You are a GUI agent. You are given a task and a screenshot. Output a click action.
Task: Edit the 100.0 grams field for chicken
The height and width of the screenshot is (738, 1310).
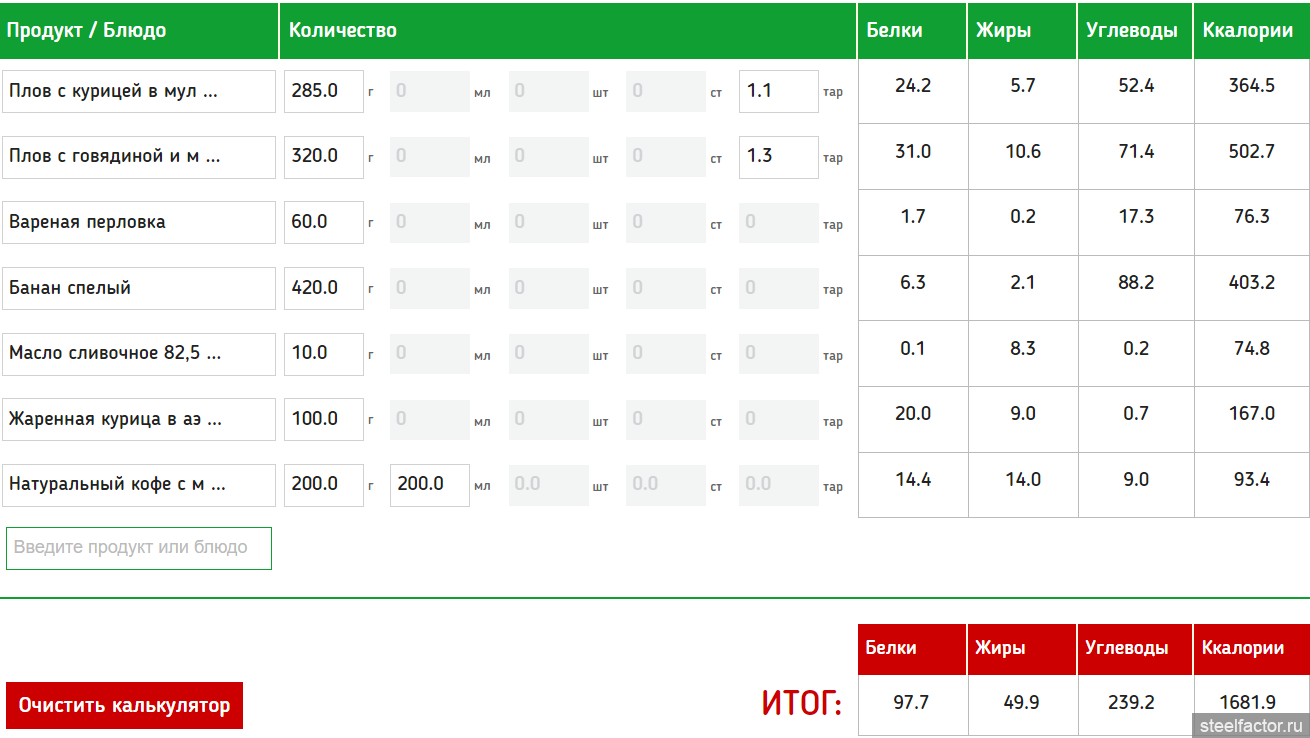(x=323, y=419)
